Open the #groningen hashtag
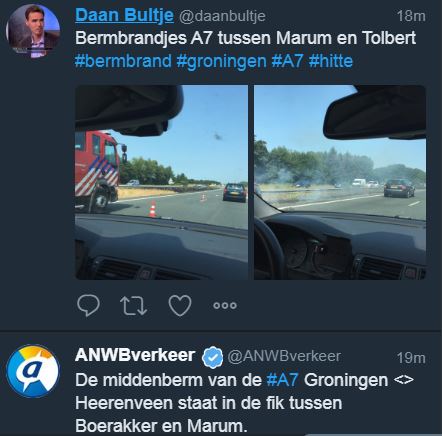The width and height of the screenshot is (442, 436). click(x=221, y=61)
